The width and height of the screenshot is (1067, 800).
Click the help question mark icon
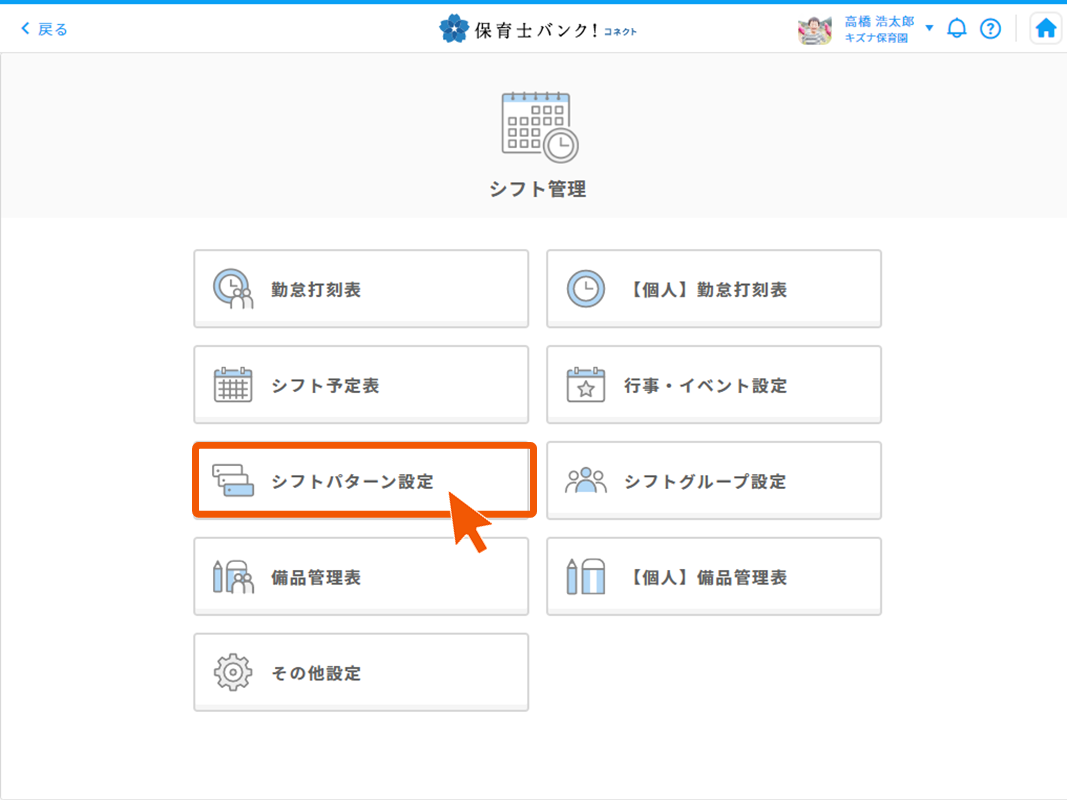click(990, 28)
